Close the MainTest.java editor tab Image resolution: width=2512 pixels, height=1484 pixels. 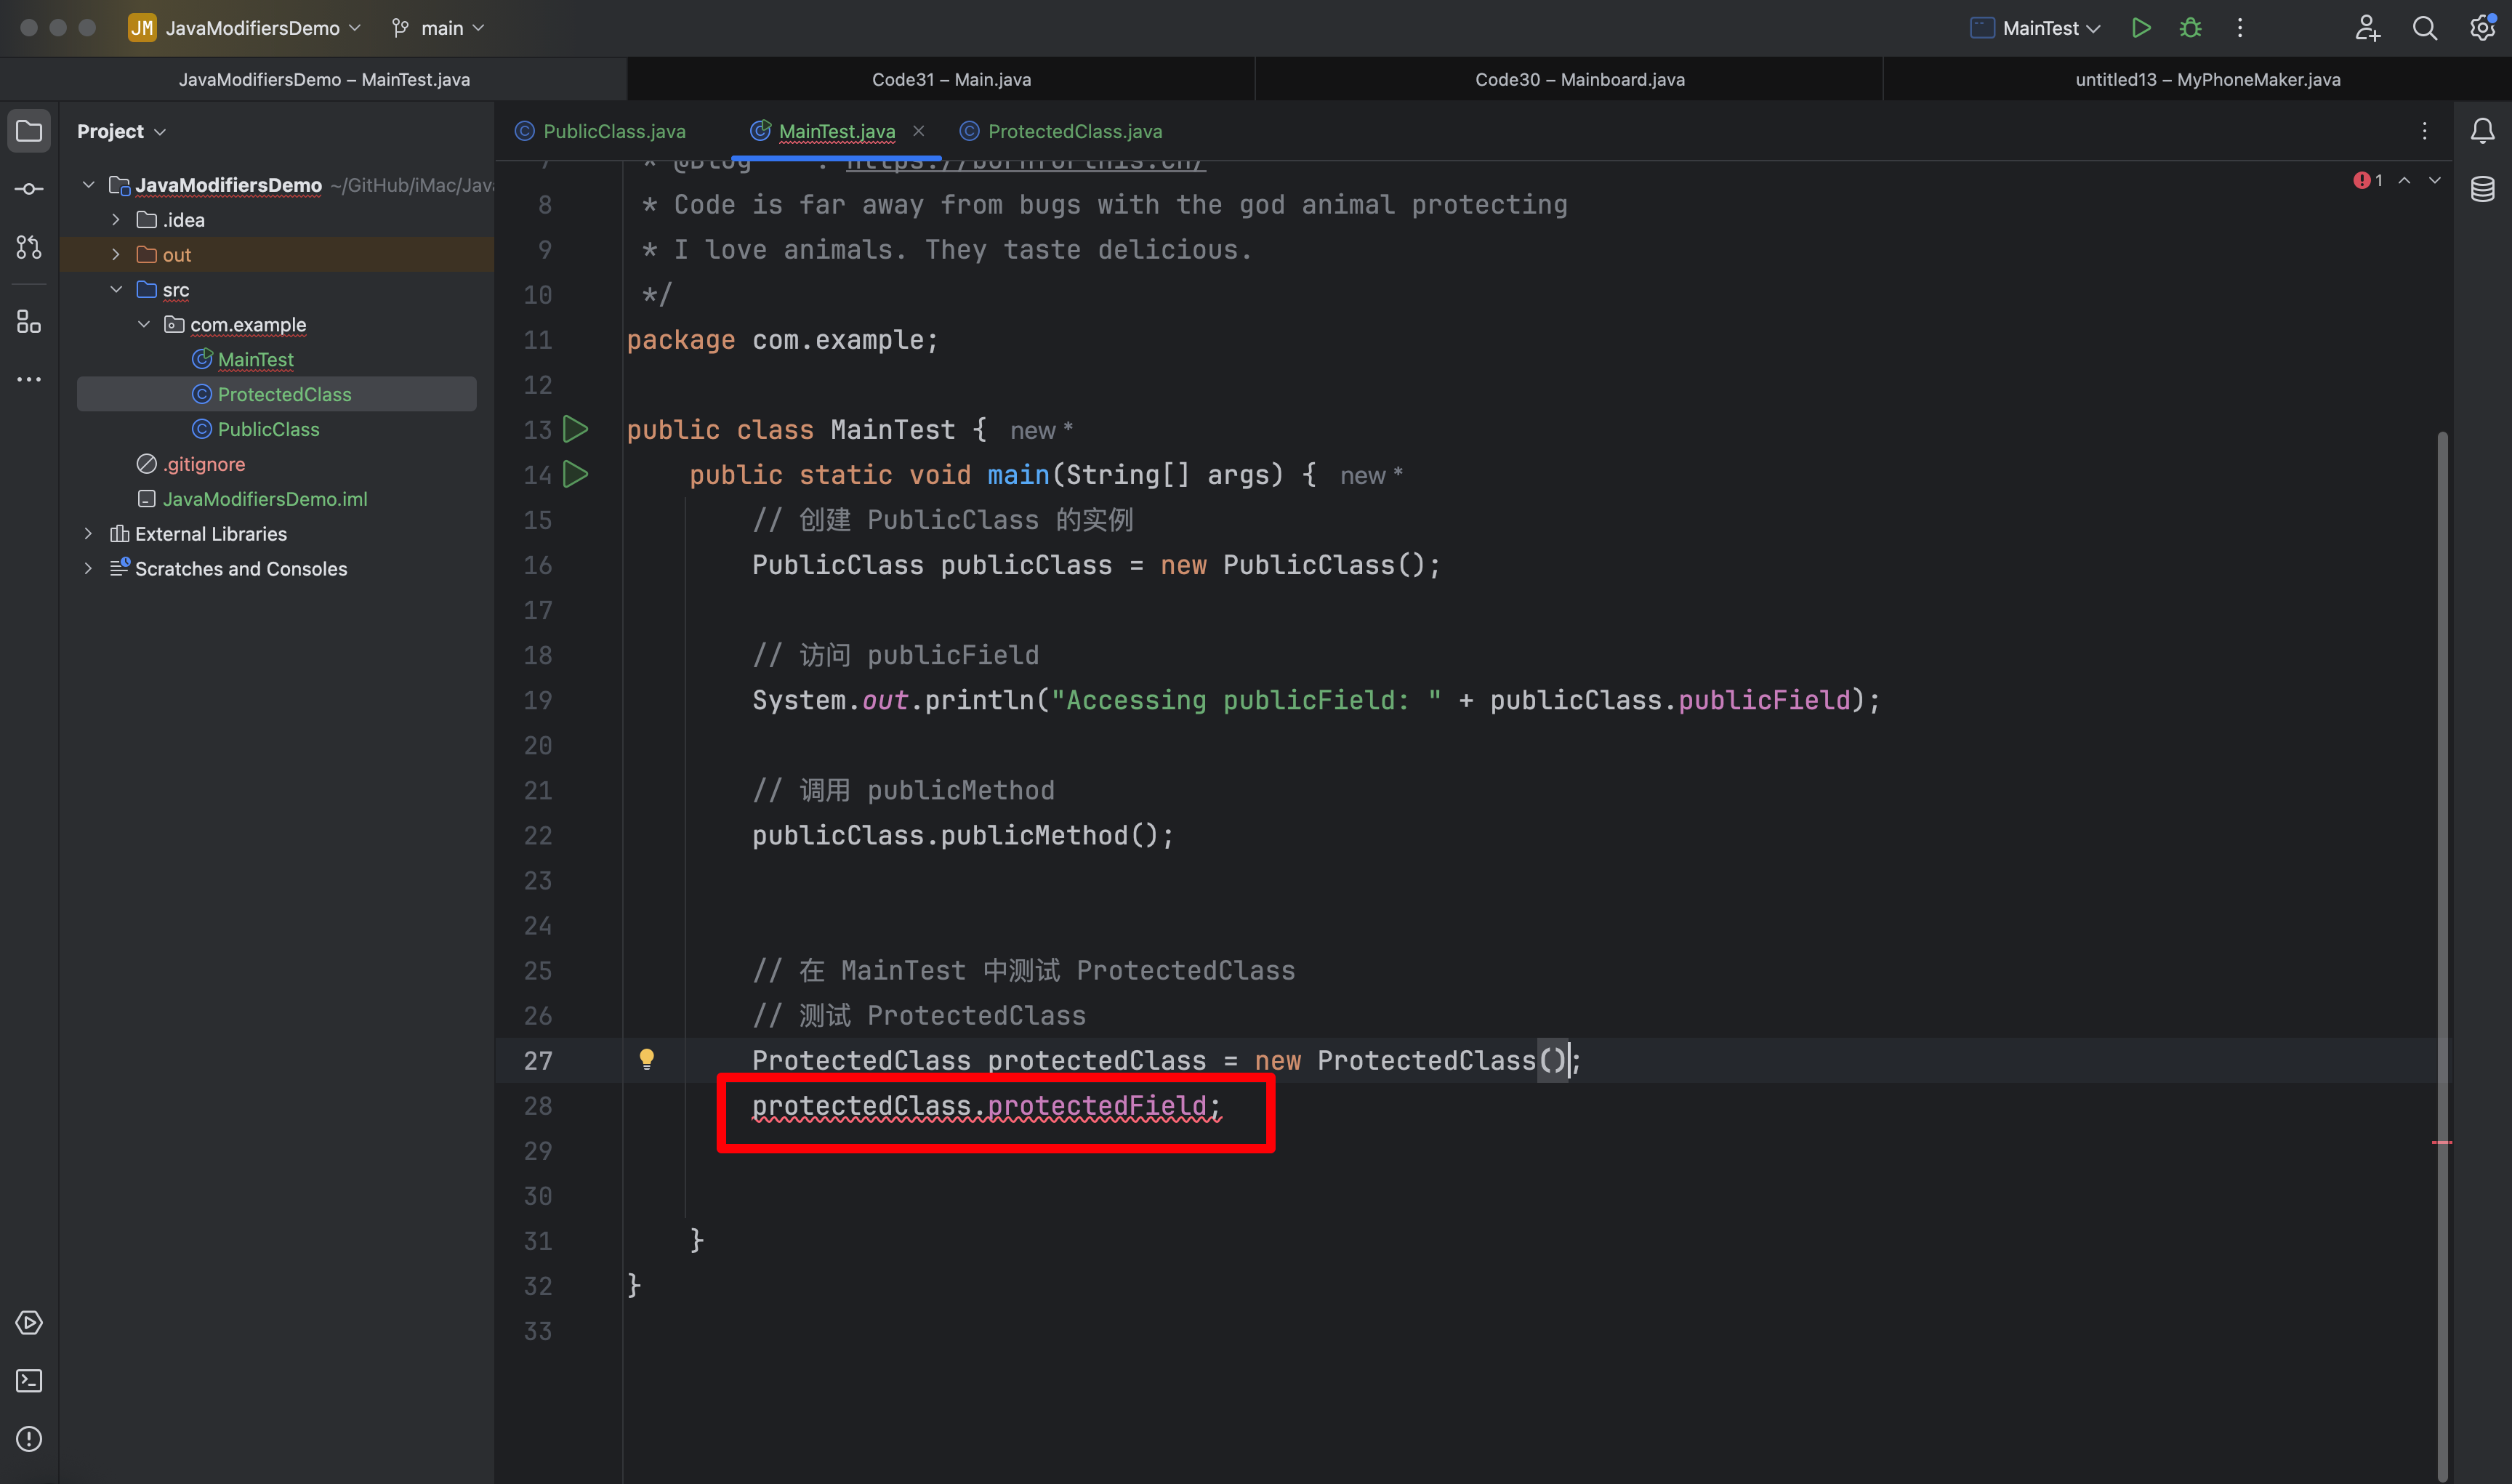tap(918, 131)
